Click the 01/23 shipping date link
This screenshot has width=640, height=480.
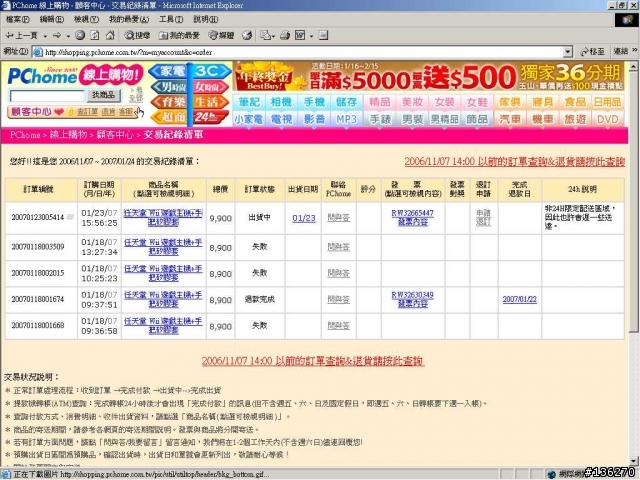(304, 218)
